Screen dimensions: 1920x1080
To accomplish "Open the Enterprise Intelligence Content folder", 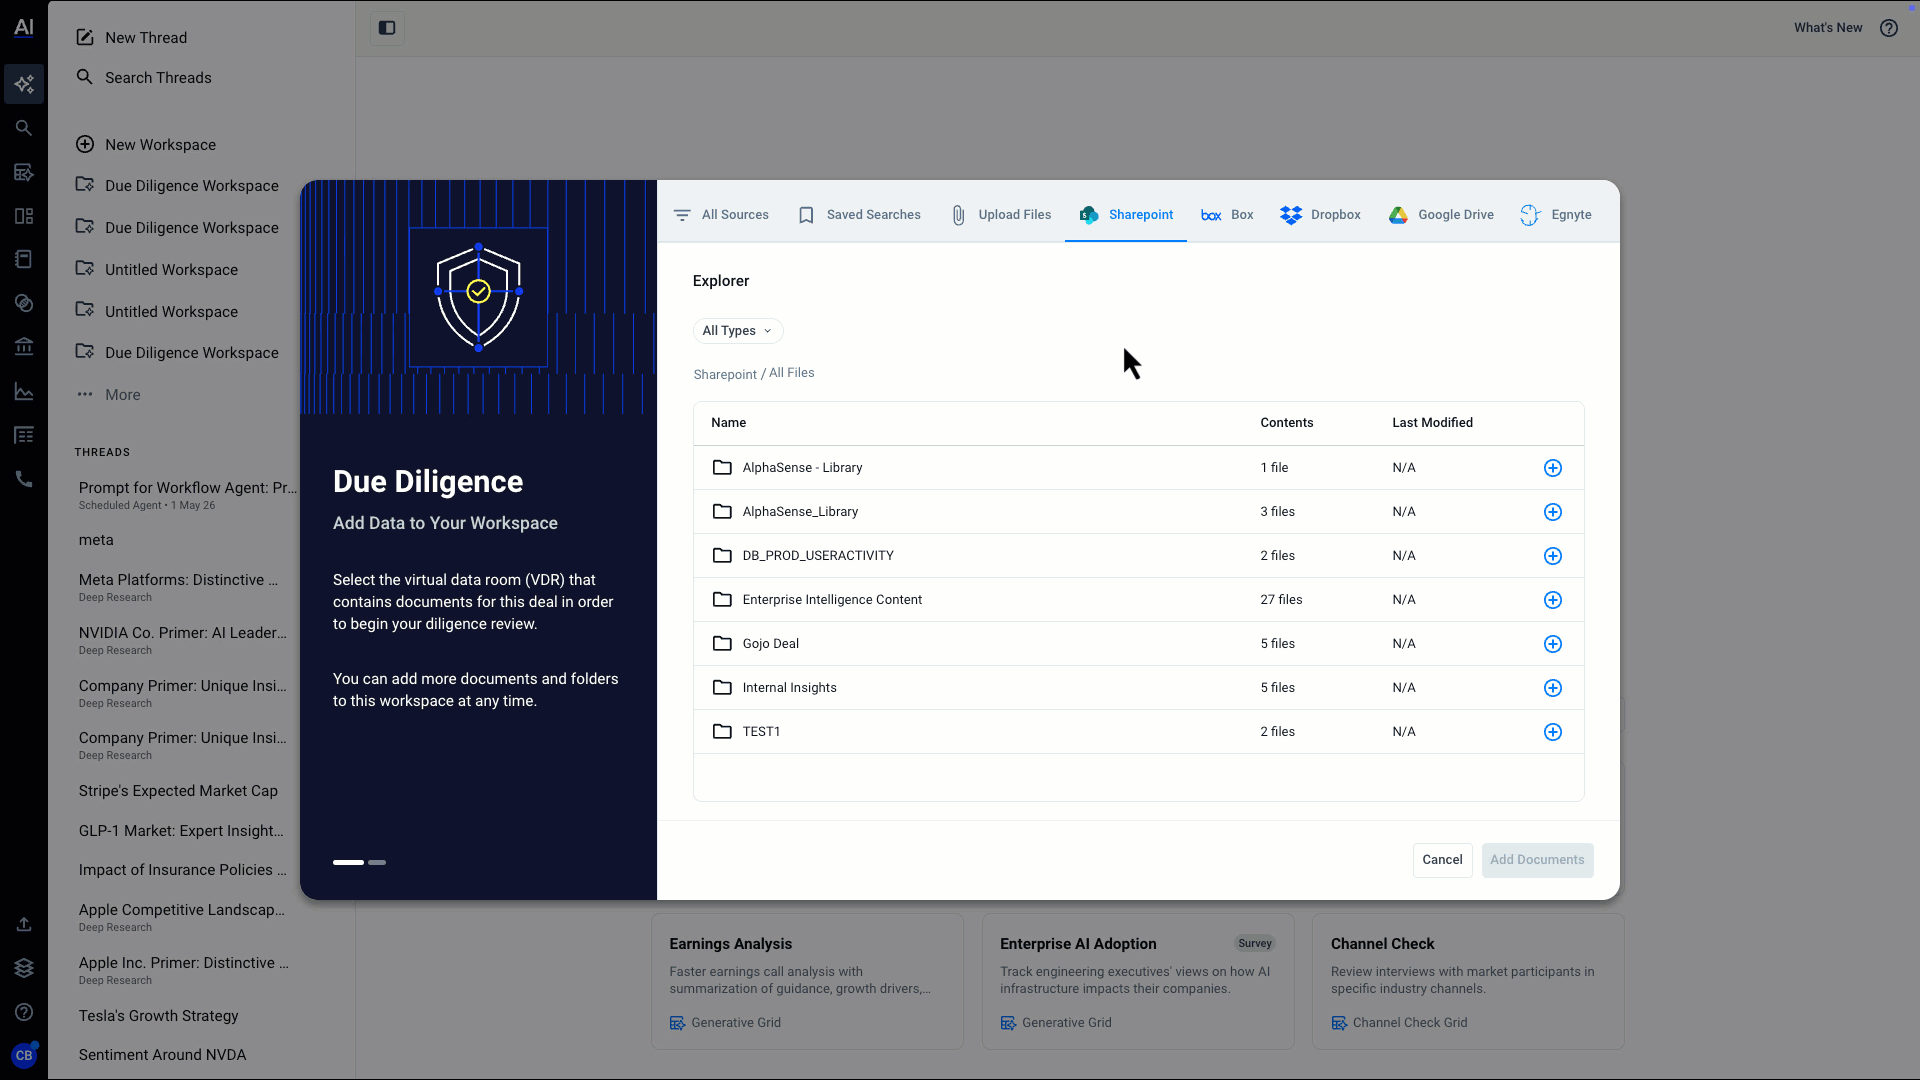I will [x=832, y=600].
